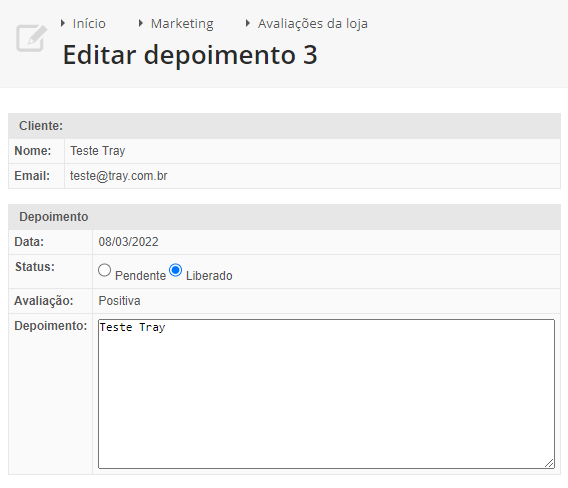568x488 pixels.
Task: Click the Editar depoimento 3 heading
Action: tap(190, 55)
